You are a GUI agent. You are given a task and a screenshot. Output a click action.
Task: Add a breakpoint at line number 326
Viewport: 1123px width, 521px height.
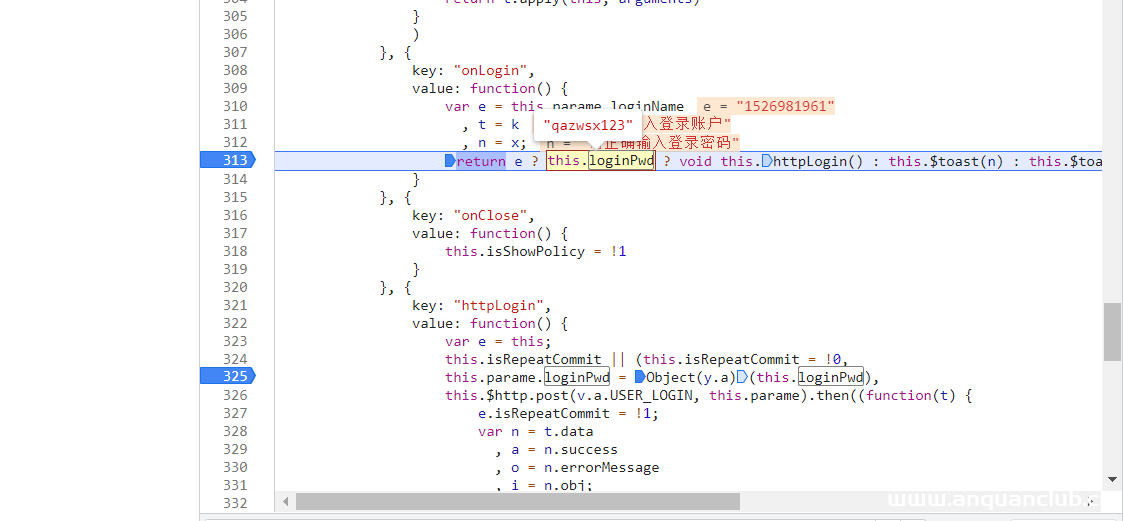[235, 395]
